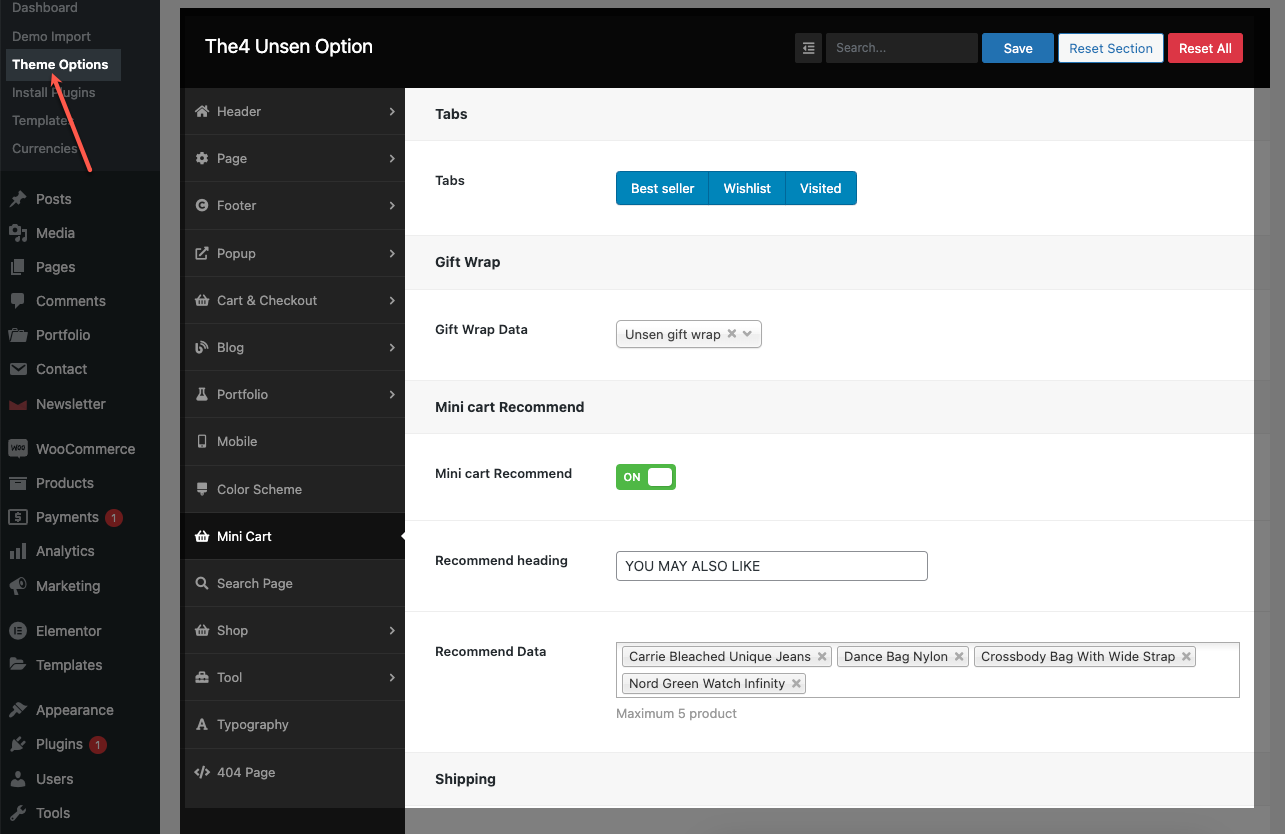Focus the options Search field
The image size is (1285, 834).
click(902, 48)
